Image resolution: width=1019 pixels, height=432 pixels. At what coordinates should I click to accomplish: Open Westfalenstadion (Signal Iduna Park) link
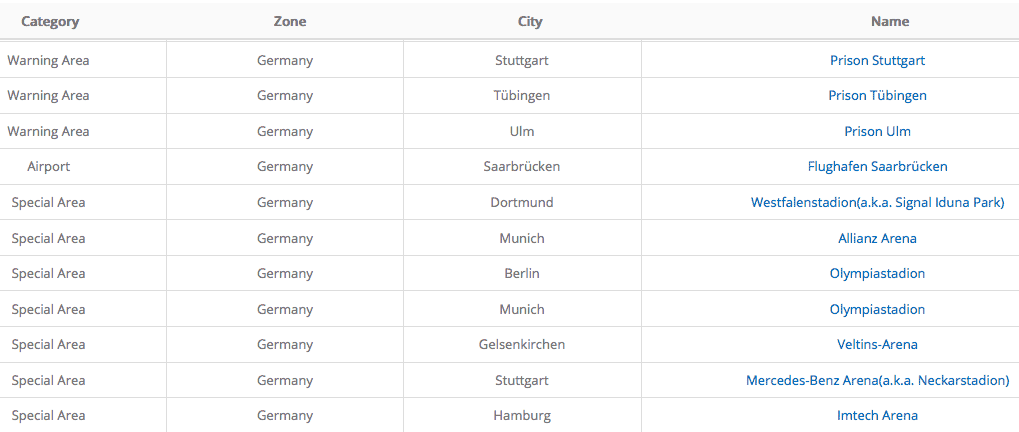coord(877,202)
